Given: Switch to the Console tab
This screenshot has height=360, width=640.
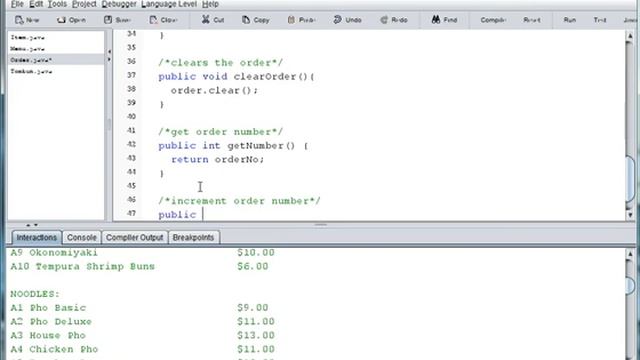Looking at the screenshot, I should (82, 238).
